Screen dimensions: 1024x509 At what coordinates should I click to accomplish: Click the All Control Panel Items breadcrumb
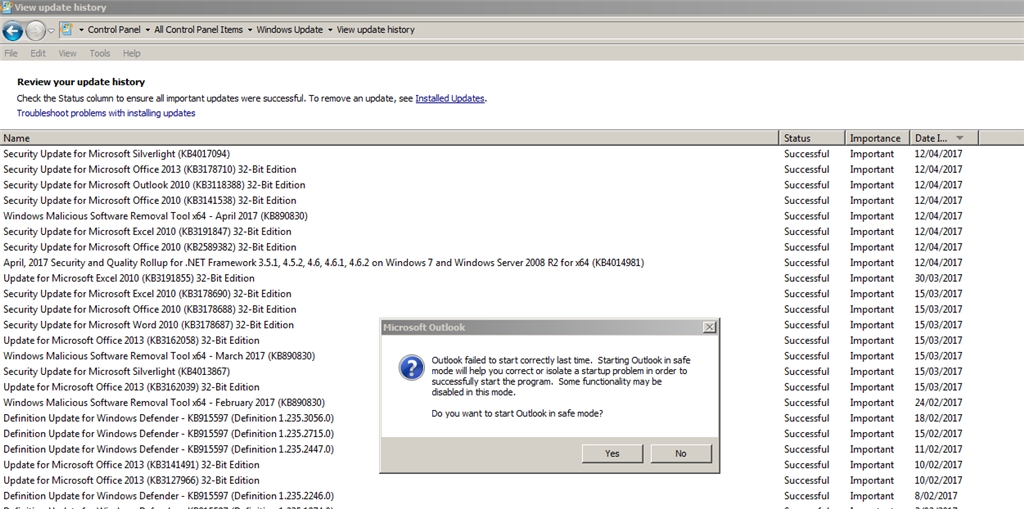199,30
